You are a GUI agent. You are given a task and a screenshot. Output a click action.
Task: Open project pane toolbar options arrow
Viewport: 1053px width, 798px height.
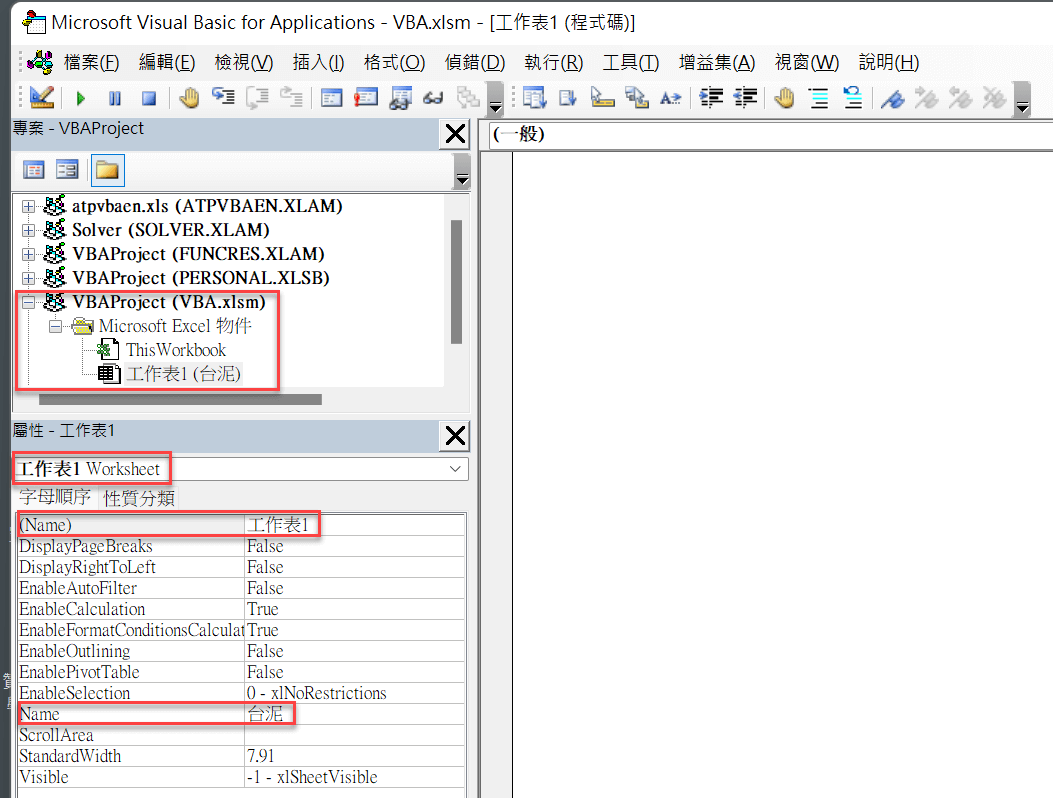point(462,171)
